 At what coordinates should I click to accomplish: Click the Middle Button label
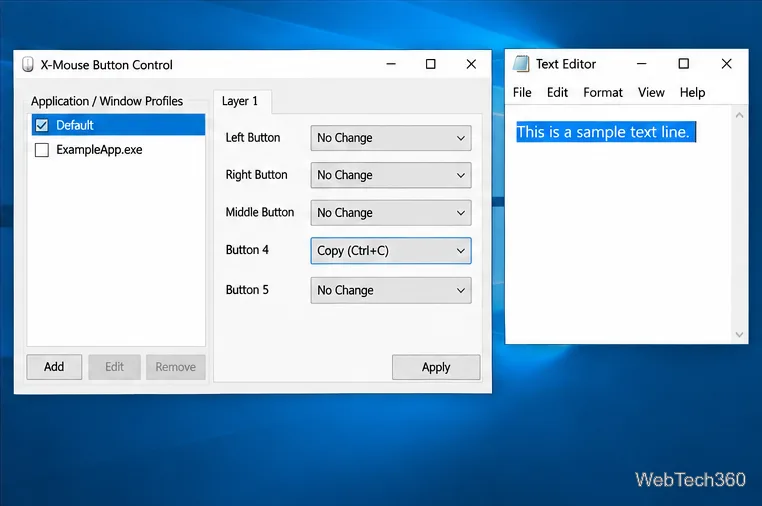click(x=260, y=212)
